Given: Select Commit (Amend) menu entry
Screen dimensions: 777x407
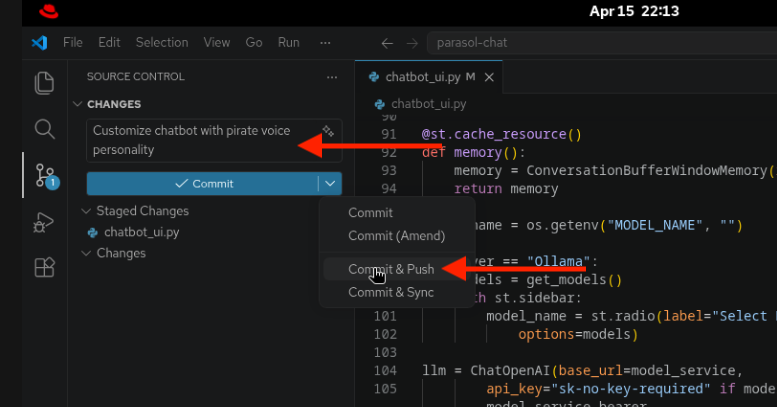Looking at the screenshot, I should pos(396,236).
